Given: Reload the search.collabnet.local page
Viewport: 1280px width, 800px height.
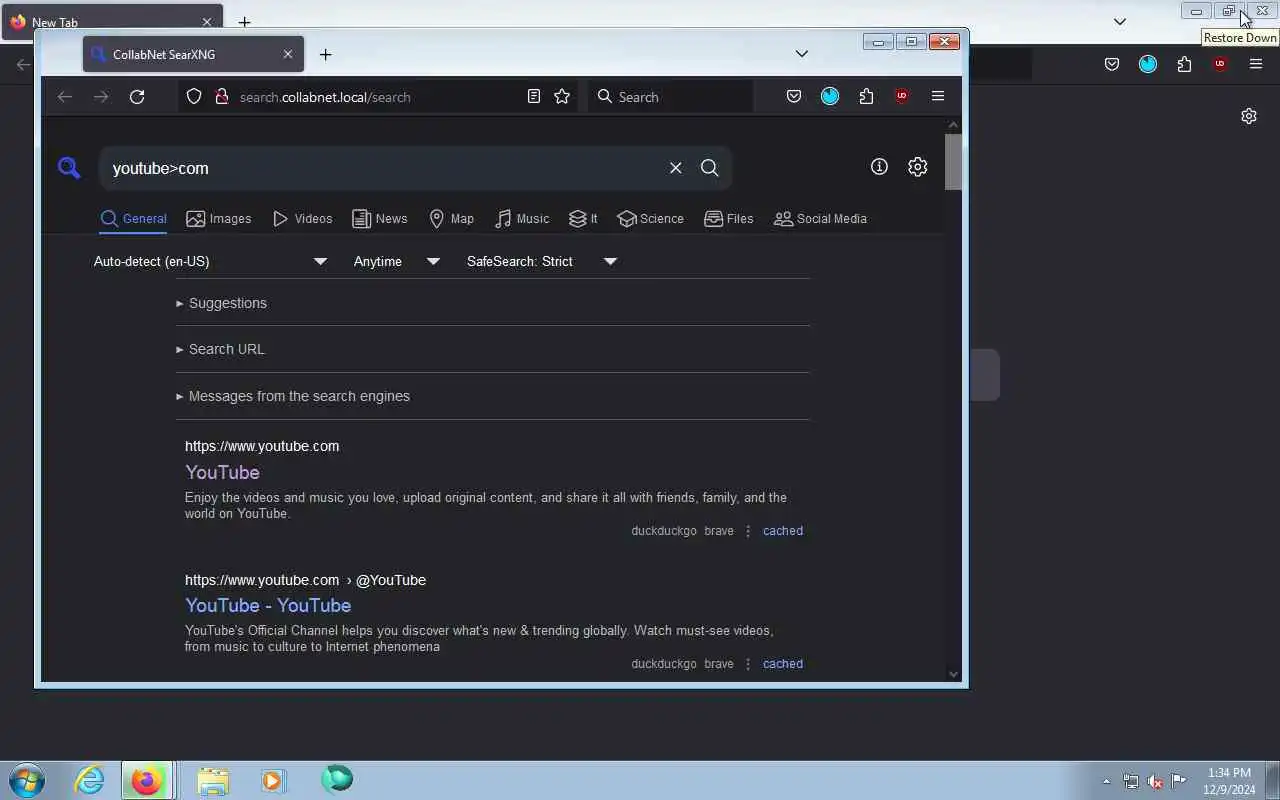Looking at the screenshot, I should coord(137,97).
